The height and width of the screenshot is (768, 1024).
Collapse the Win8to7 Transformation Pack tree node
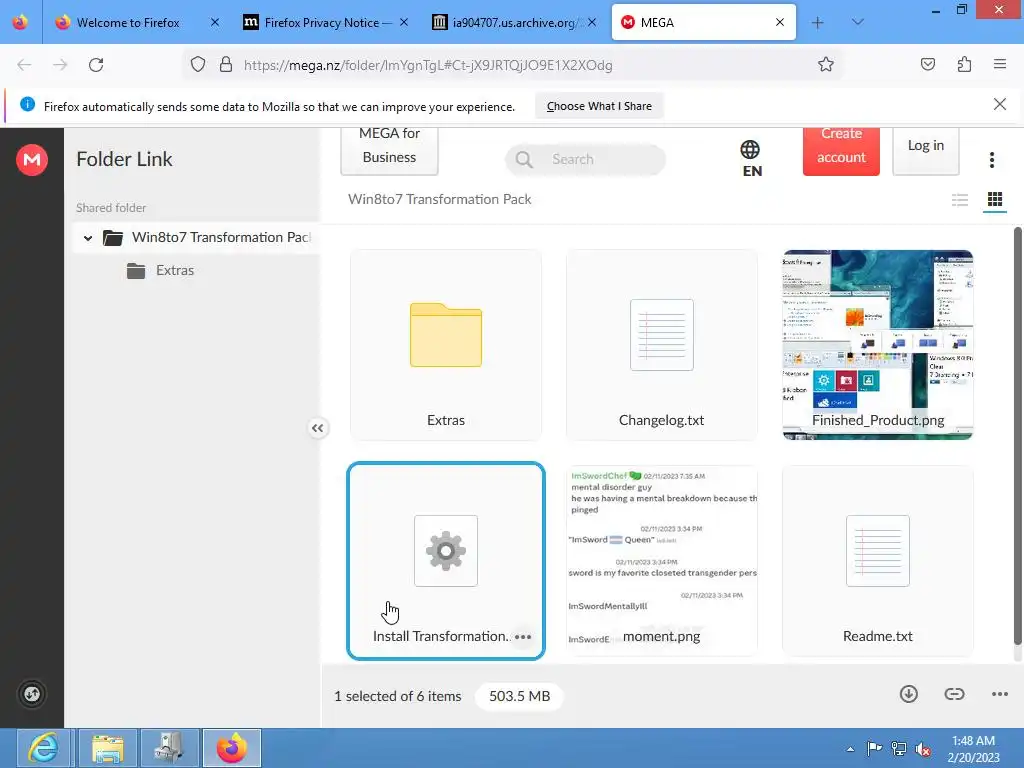coord(88,238)
